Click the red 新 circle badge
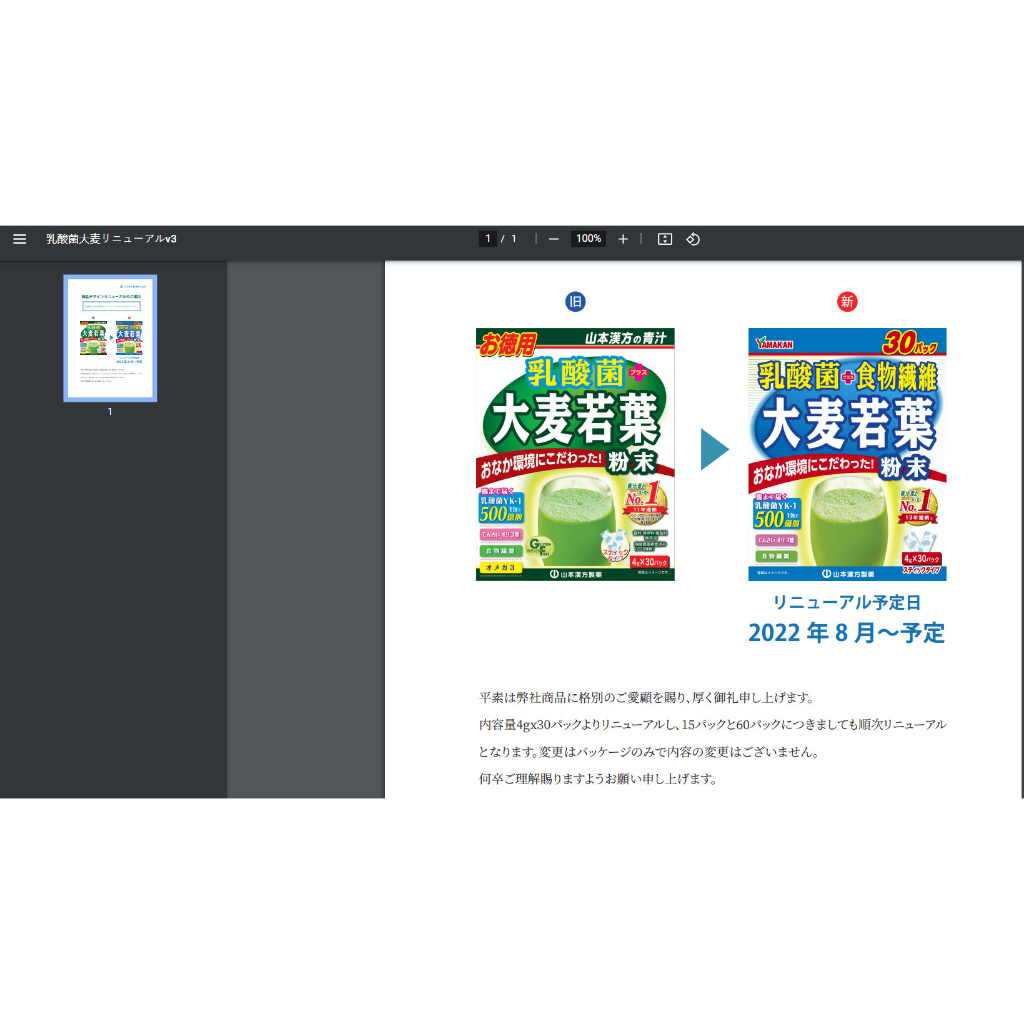Viewport: 1024px width, 1024px height. pos(847,301)
